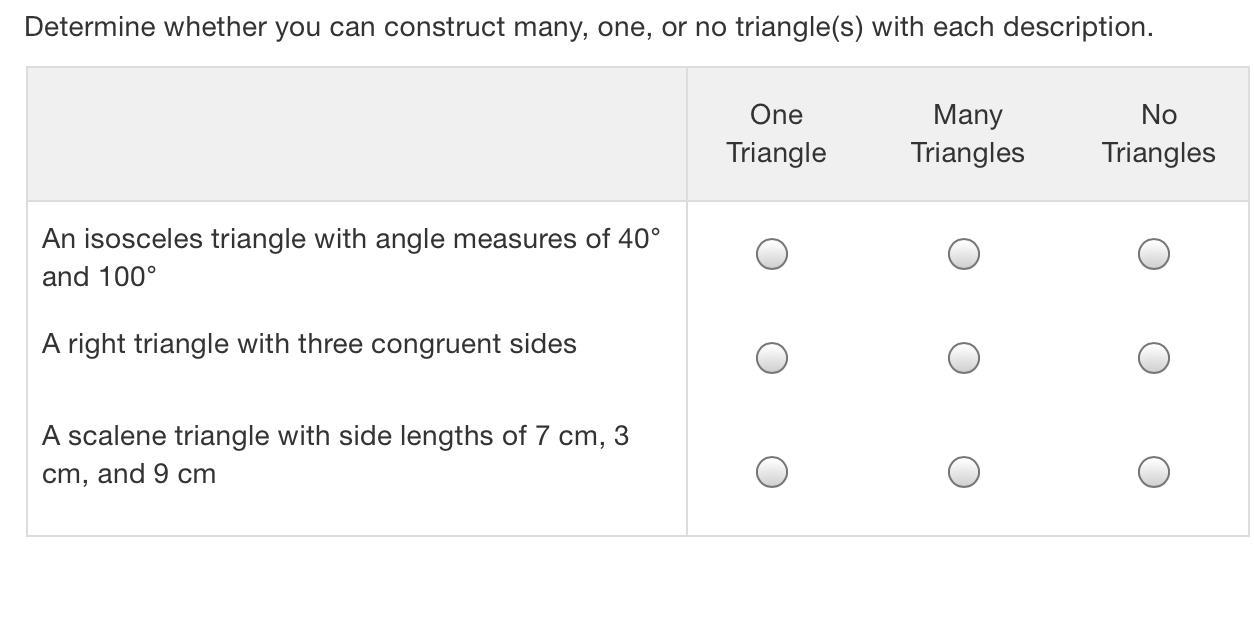Click the right triangle description text
The image size is (1254, 626).
tap(309, 344)
